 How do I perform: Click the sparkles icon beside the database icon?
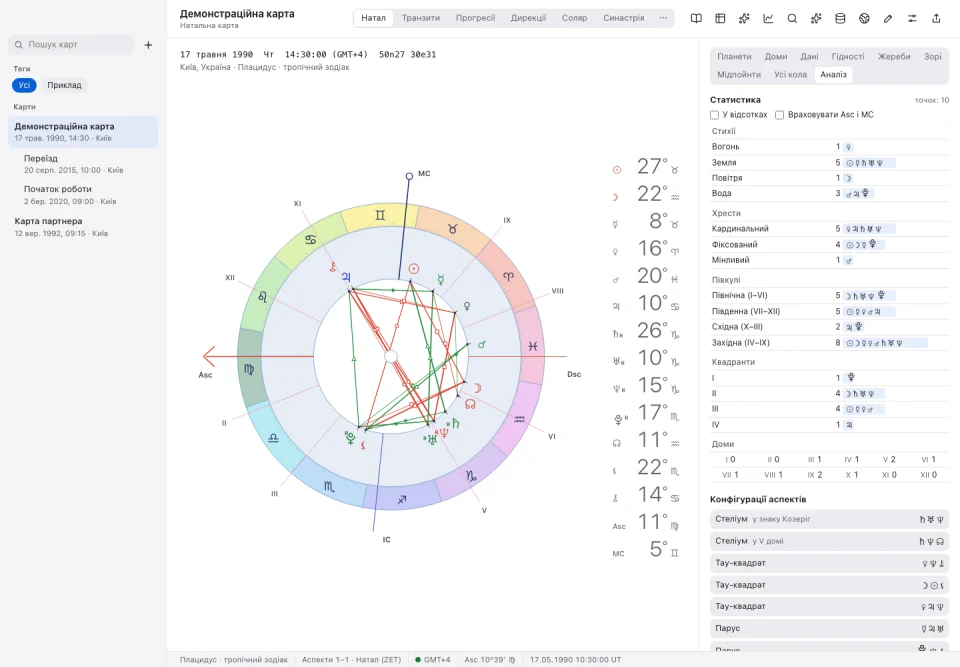tap(816, 18)
